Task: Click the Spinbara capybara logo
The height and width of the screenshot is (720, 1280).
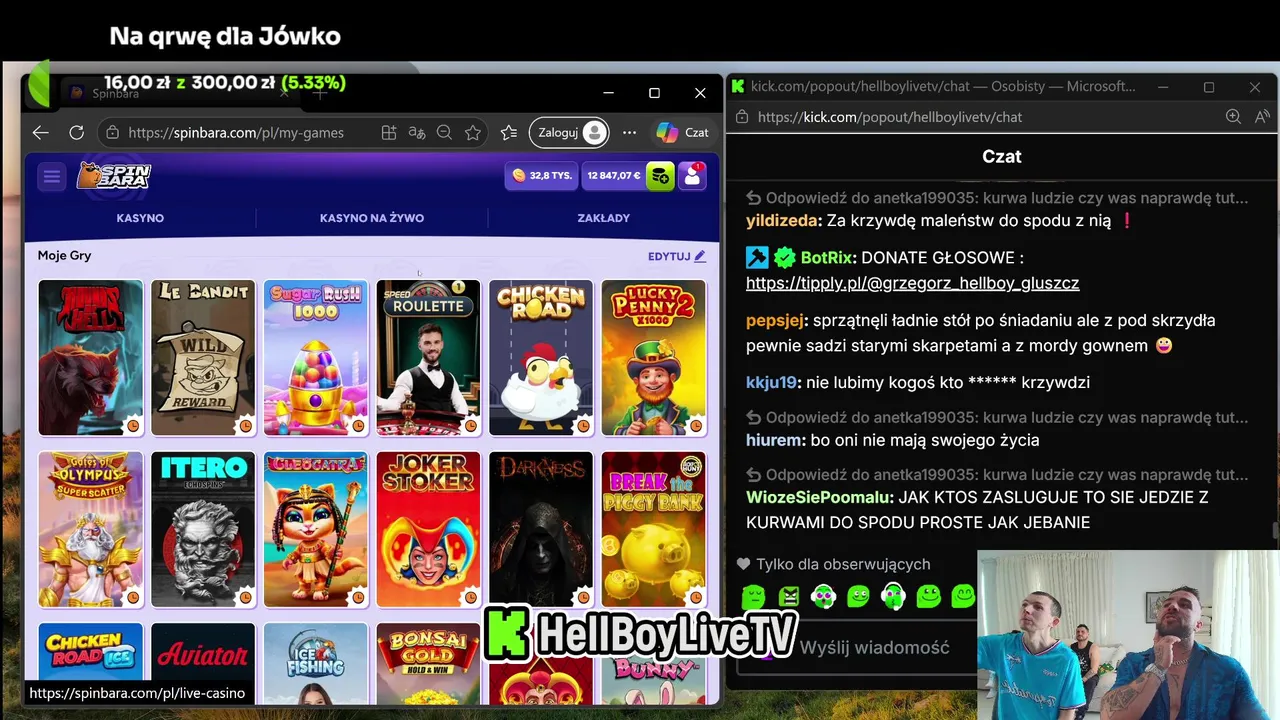Action: point(114,176)
